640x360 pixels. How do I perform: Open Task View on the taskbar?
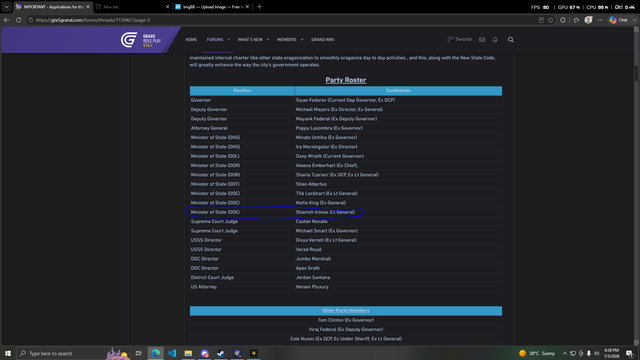tap(138, 353)
